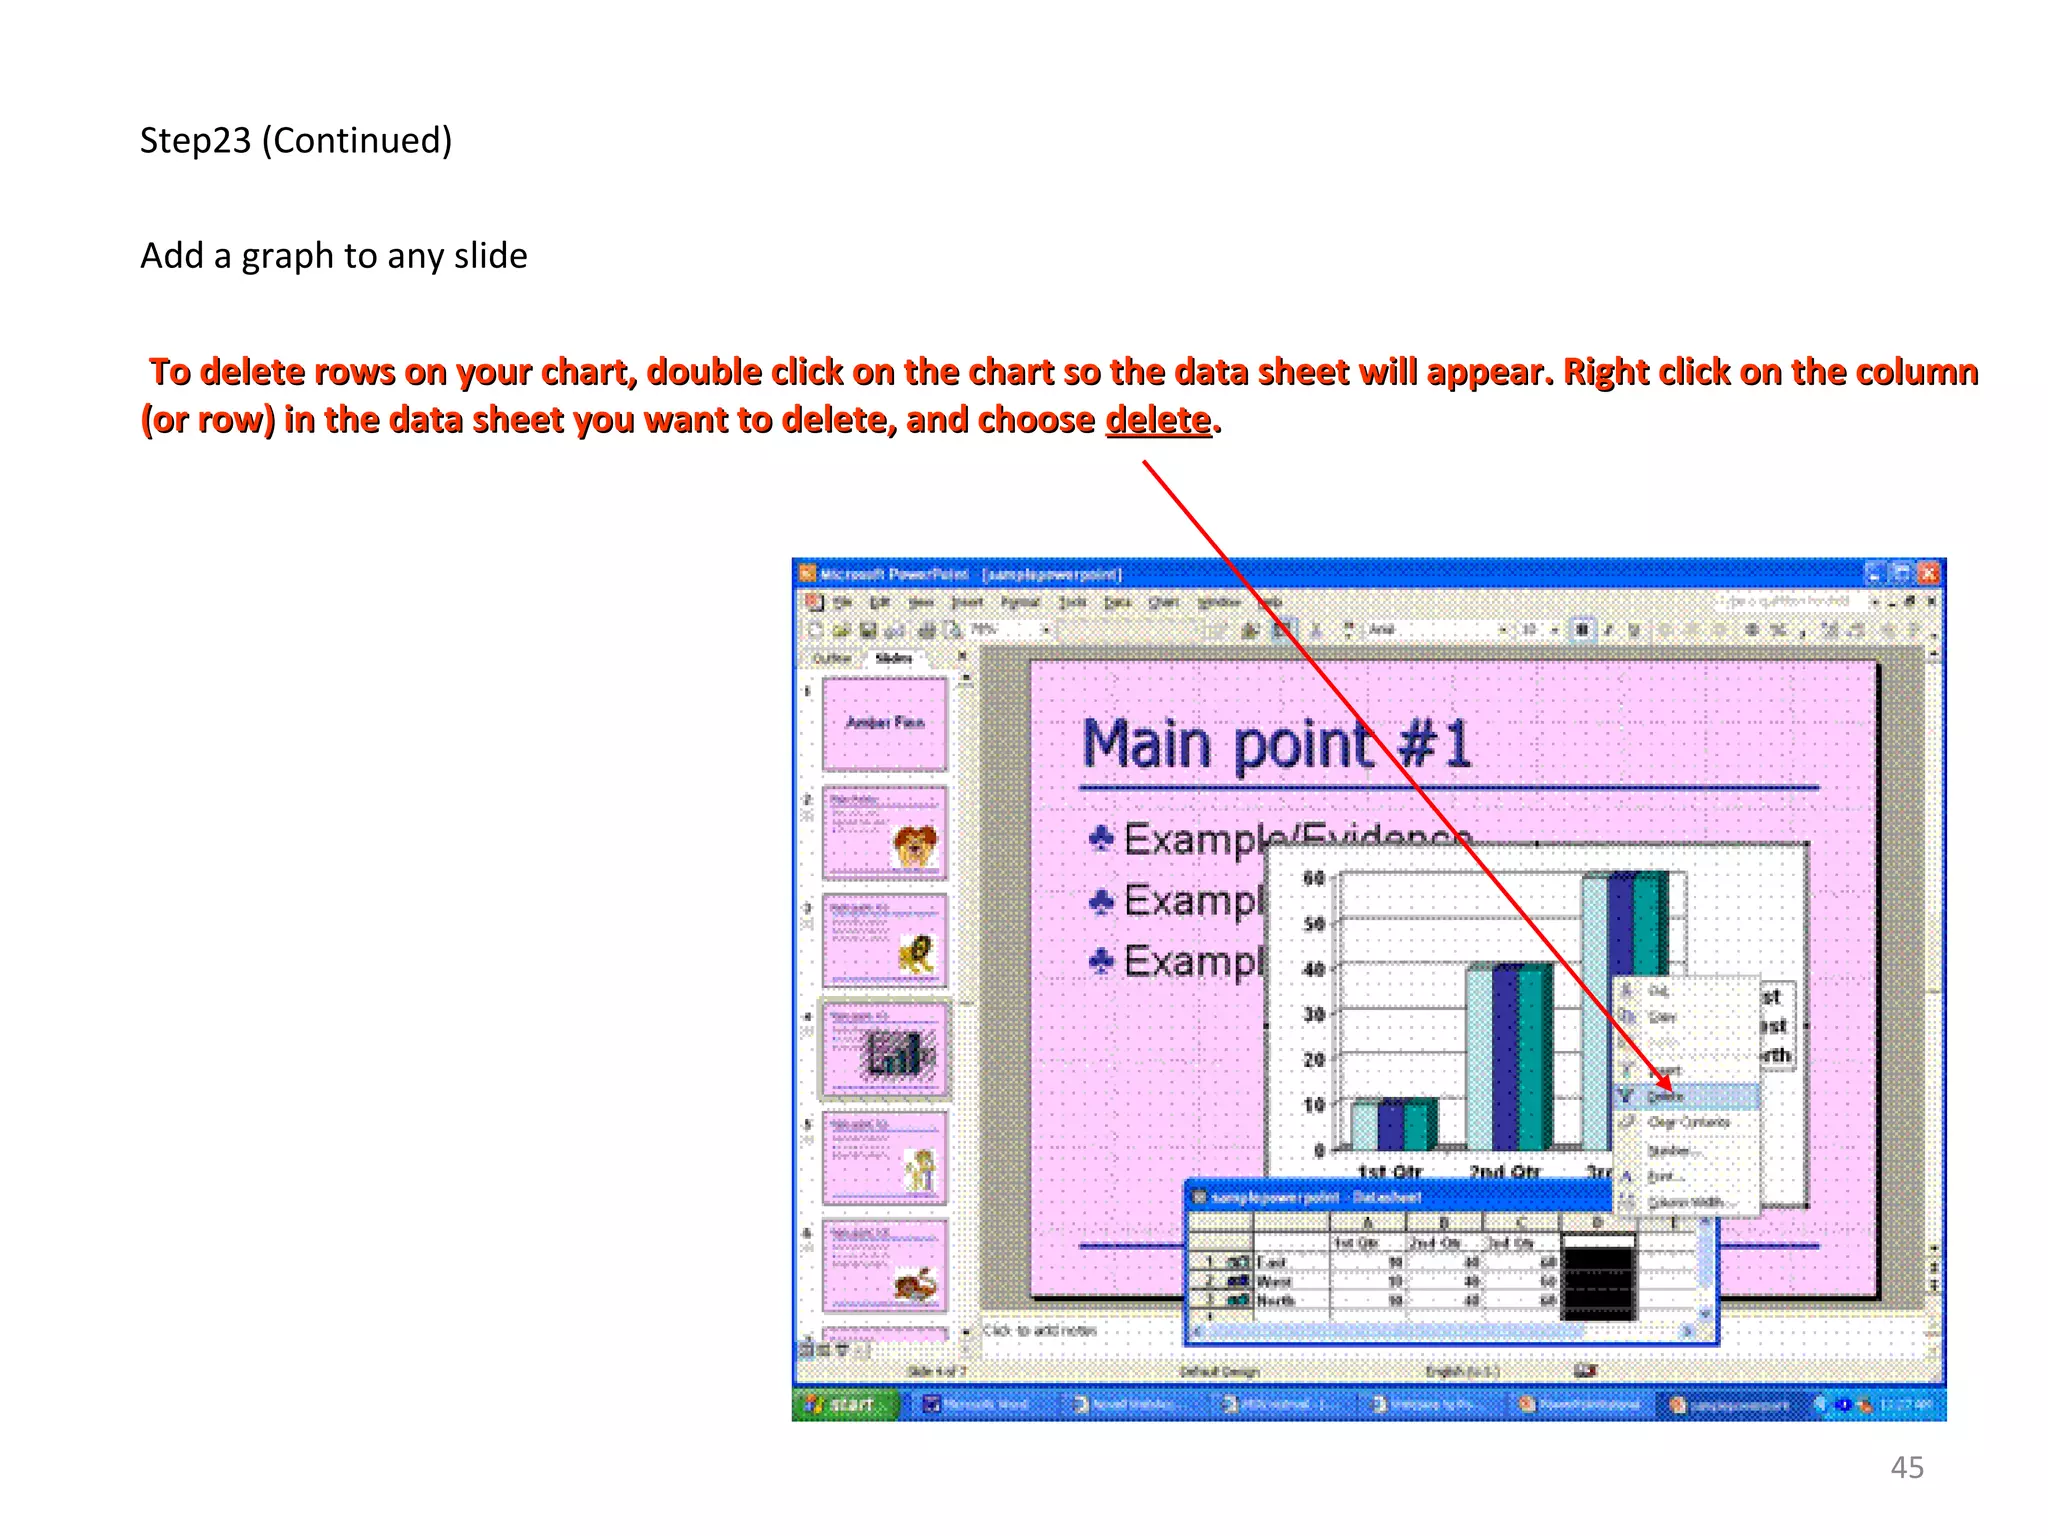
Task: Click the system tray clock
Action: [1907, 1404]
